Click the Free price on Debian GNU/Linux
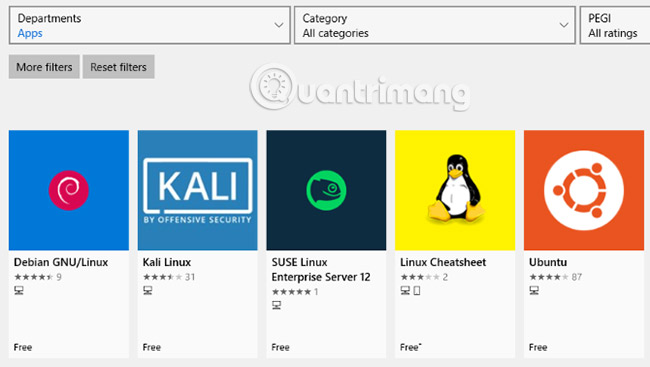The width and height of the screenshot is (650, 367). (23, 348)
